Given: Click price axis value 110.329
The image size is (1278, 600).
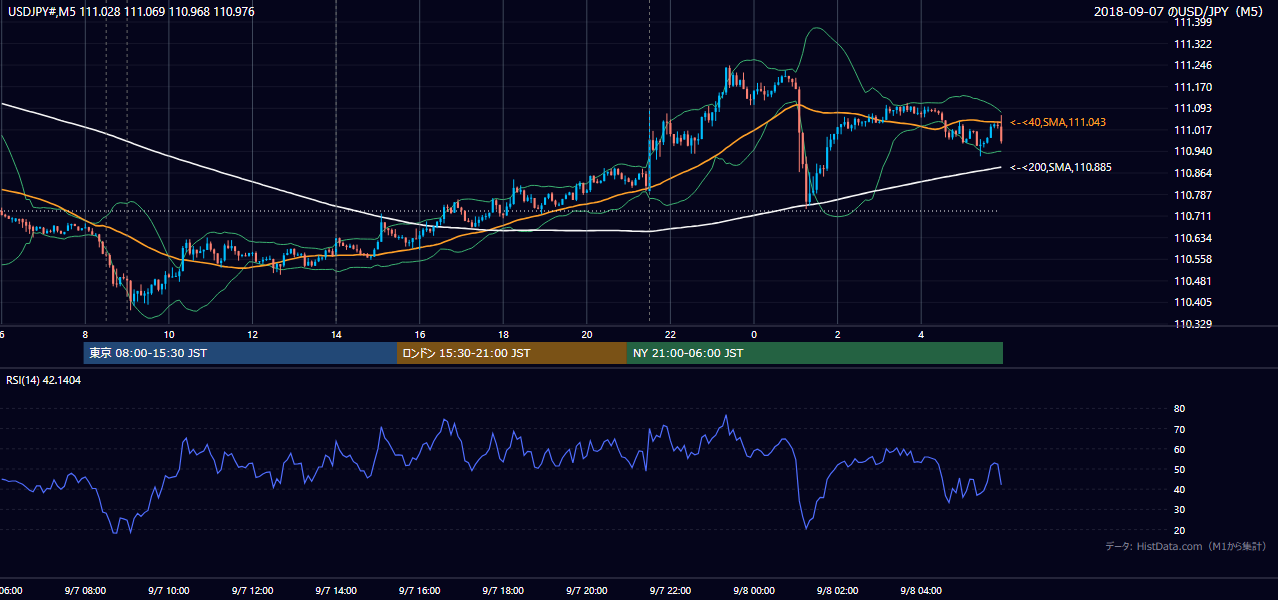Looking at the screenshot, I should click(1192, 324).
